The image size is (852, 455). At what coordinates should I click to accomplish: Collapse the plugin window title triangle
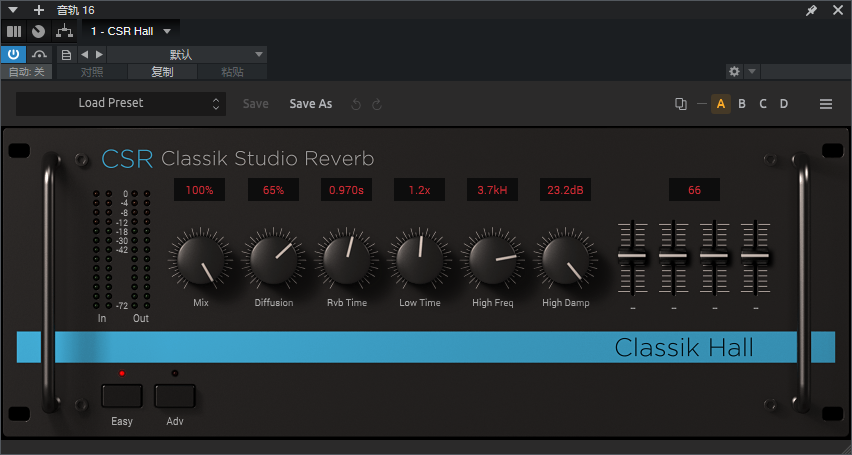coord(14,10)
